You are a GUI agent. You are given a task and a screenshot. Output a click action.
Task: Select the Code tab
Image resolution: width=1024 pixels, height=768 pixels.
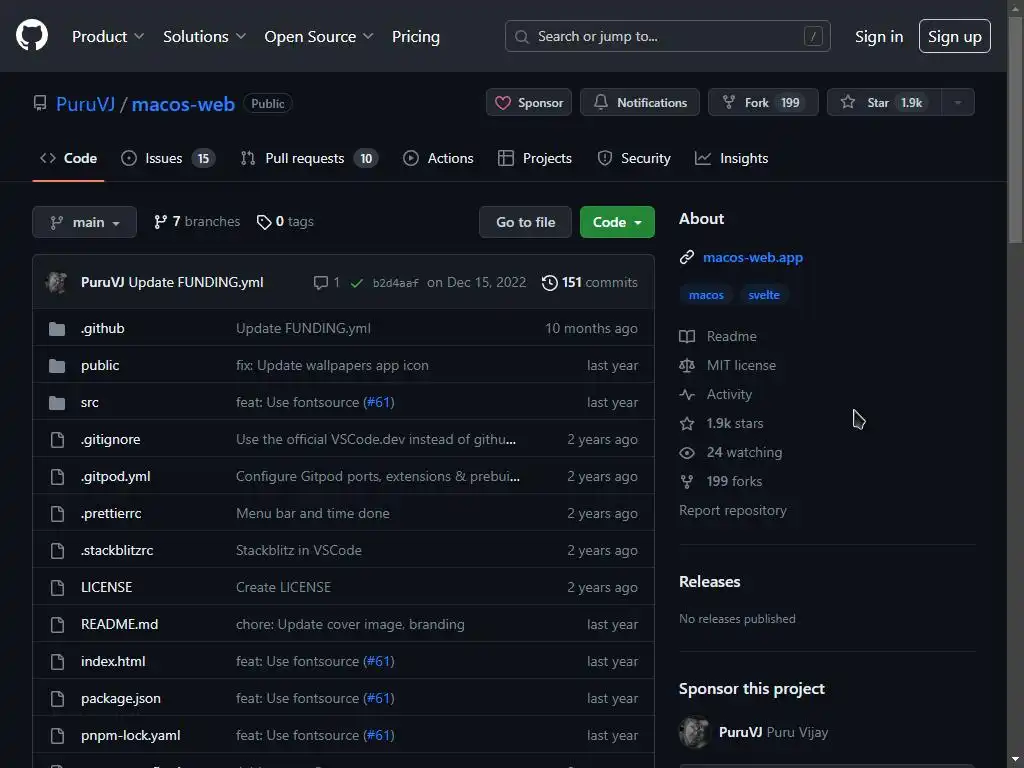(69, 158)
